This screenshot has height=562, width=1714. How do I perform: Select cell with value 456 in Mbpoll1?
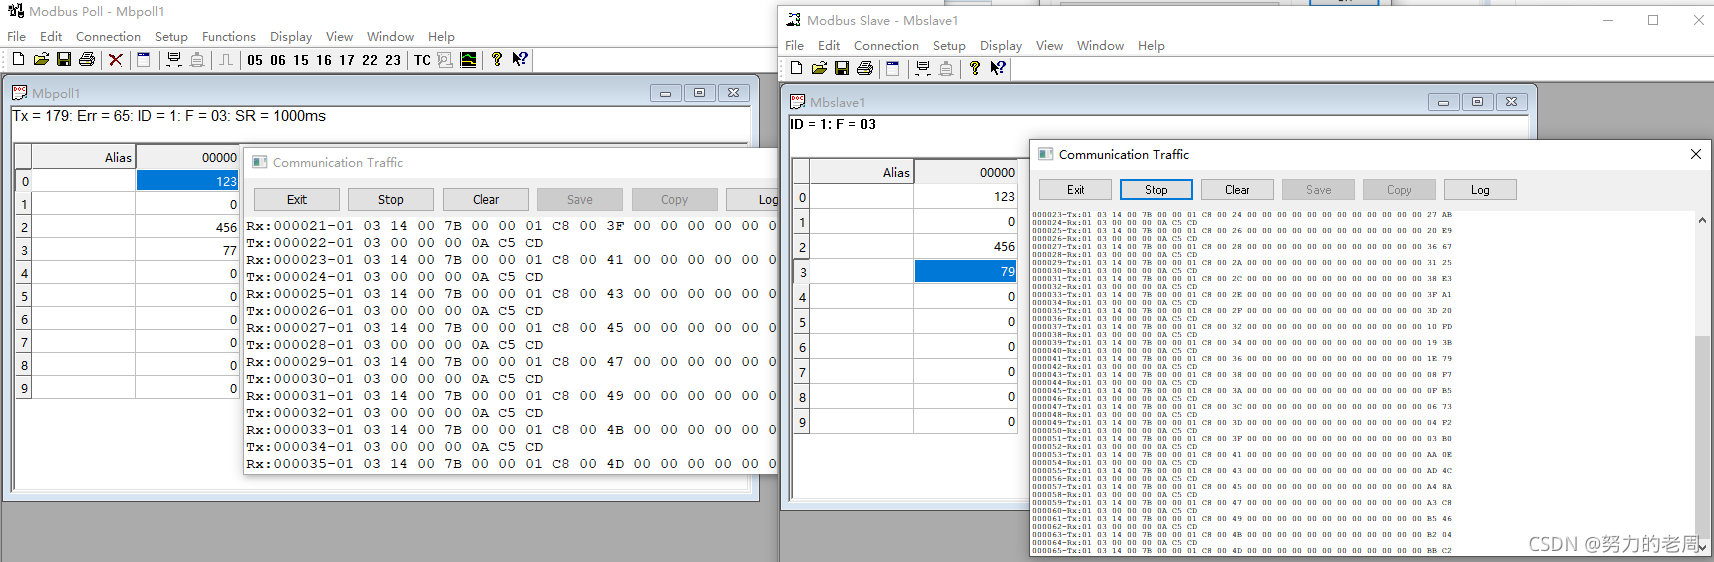[x=187, y=227]
